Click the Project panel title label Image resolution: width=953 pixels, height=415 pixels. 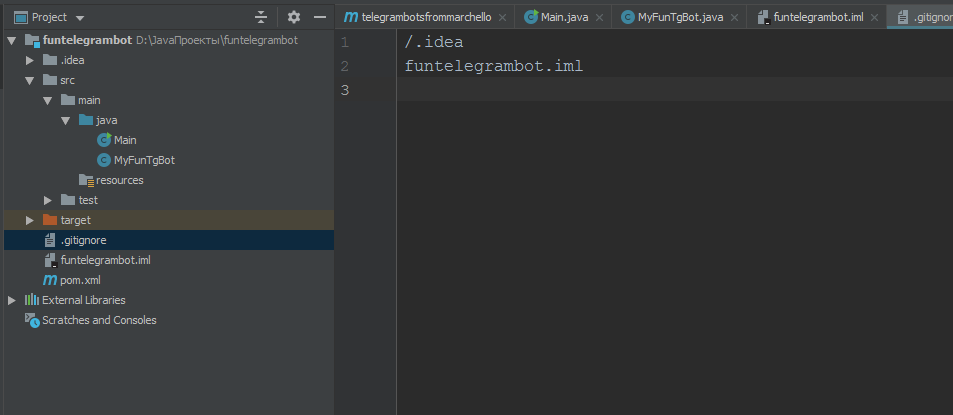(x=49, y=17)
